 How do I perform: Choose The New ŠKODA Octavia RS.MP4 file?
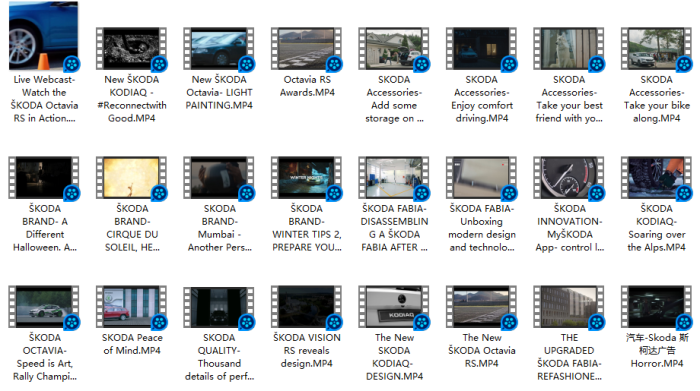(x=481, y=307)
